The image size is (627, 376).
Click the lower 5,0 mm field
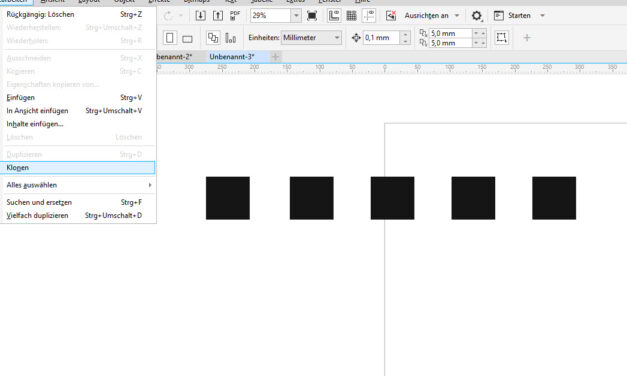coord(451,43)
